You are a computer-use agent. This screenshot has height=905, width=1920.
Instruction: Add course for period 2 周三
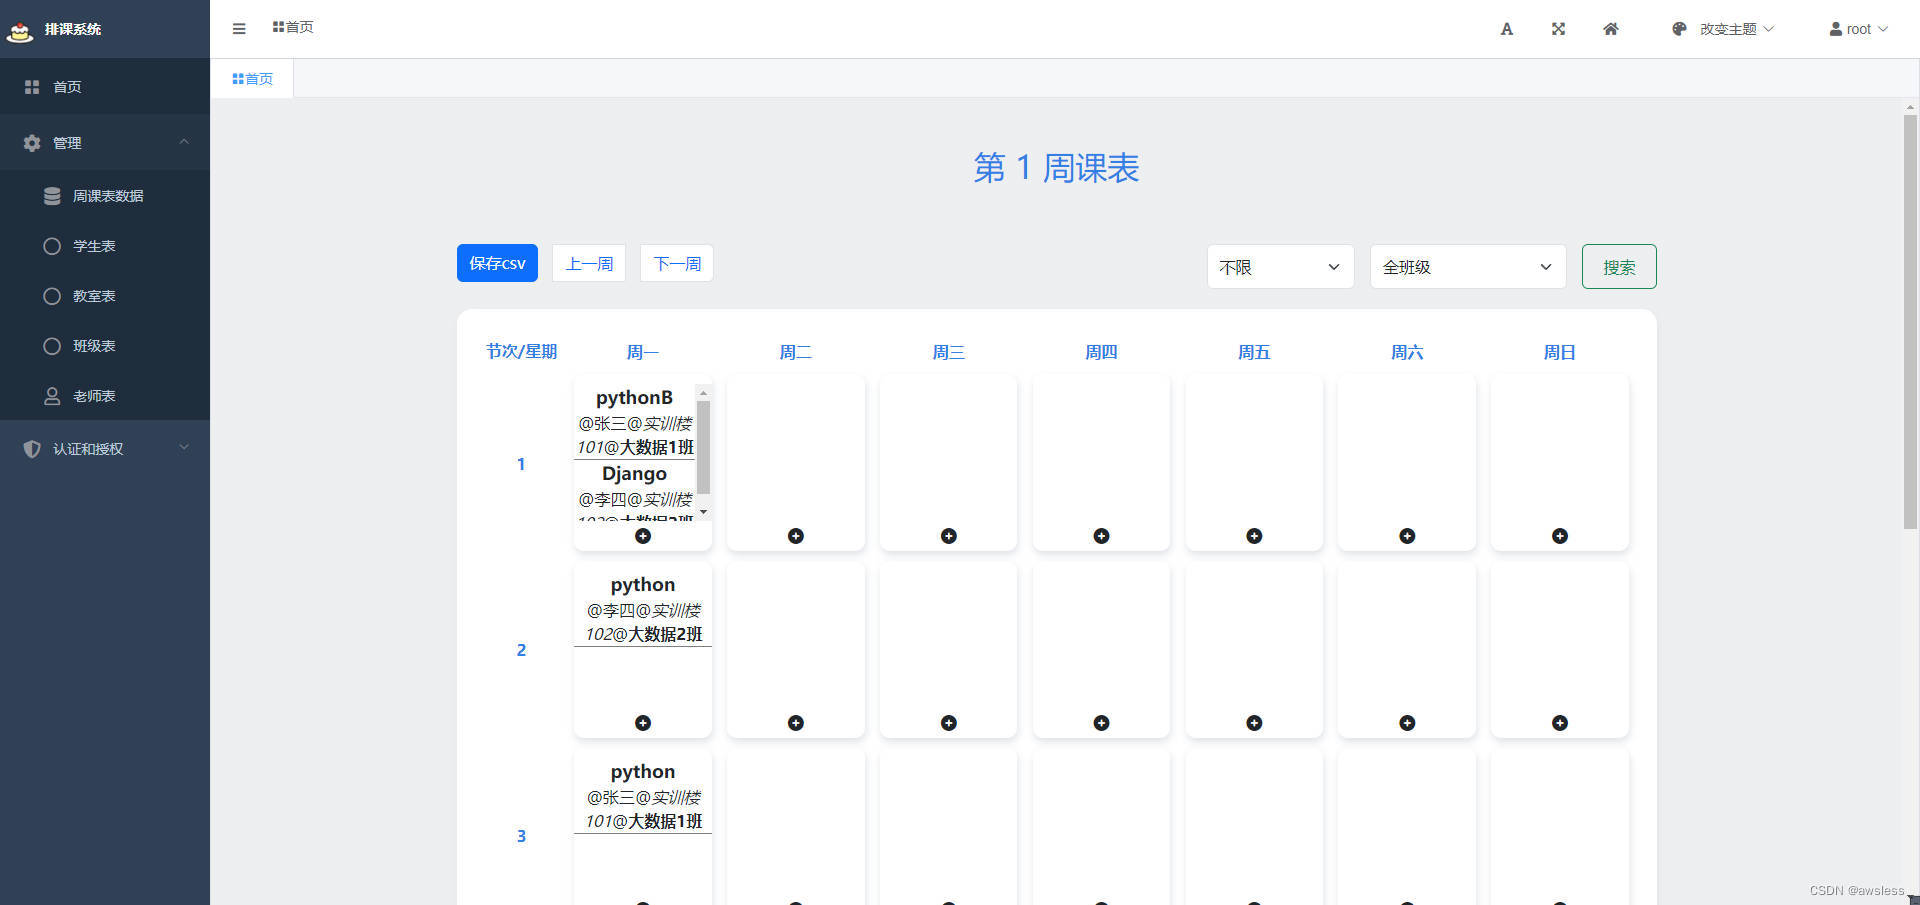pos(949,723)
